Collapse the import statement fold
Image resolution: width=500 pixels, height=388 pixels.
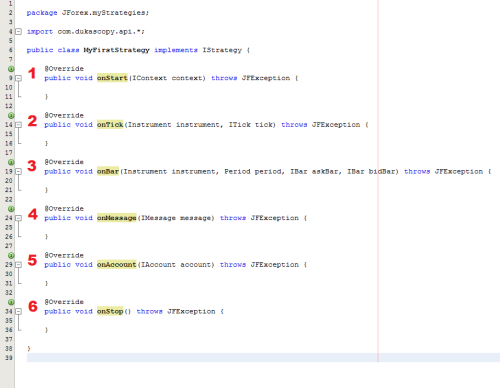click(19, 32)
